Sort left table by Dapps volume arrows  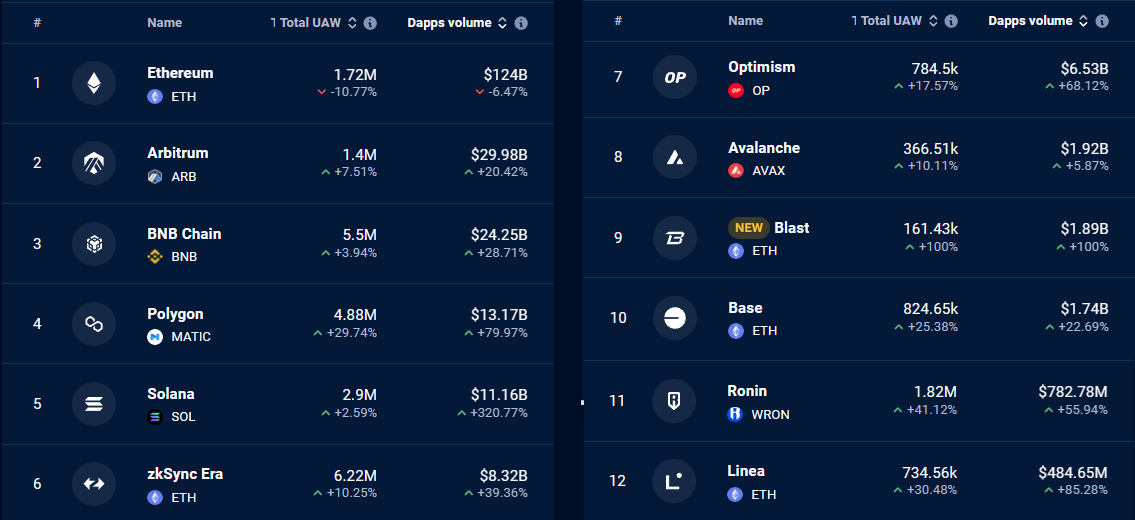(503, 23)
